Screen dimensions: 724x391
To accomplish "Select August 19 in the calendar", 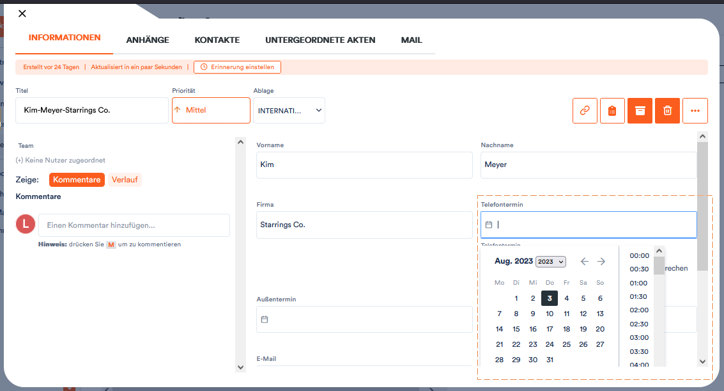I will (583, 329).
